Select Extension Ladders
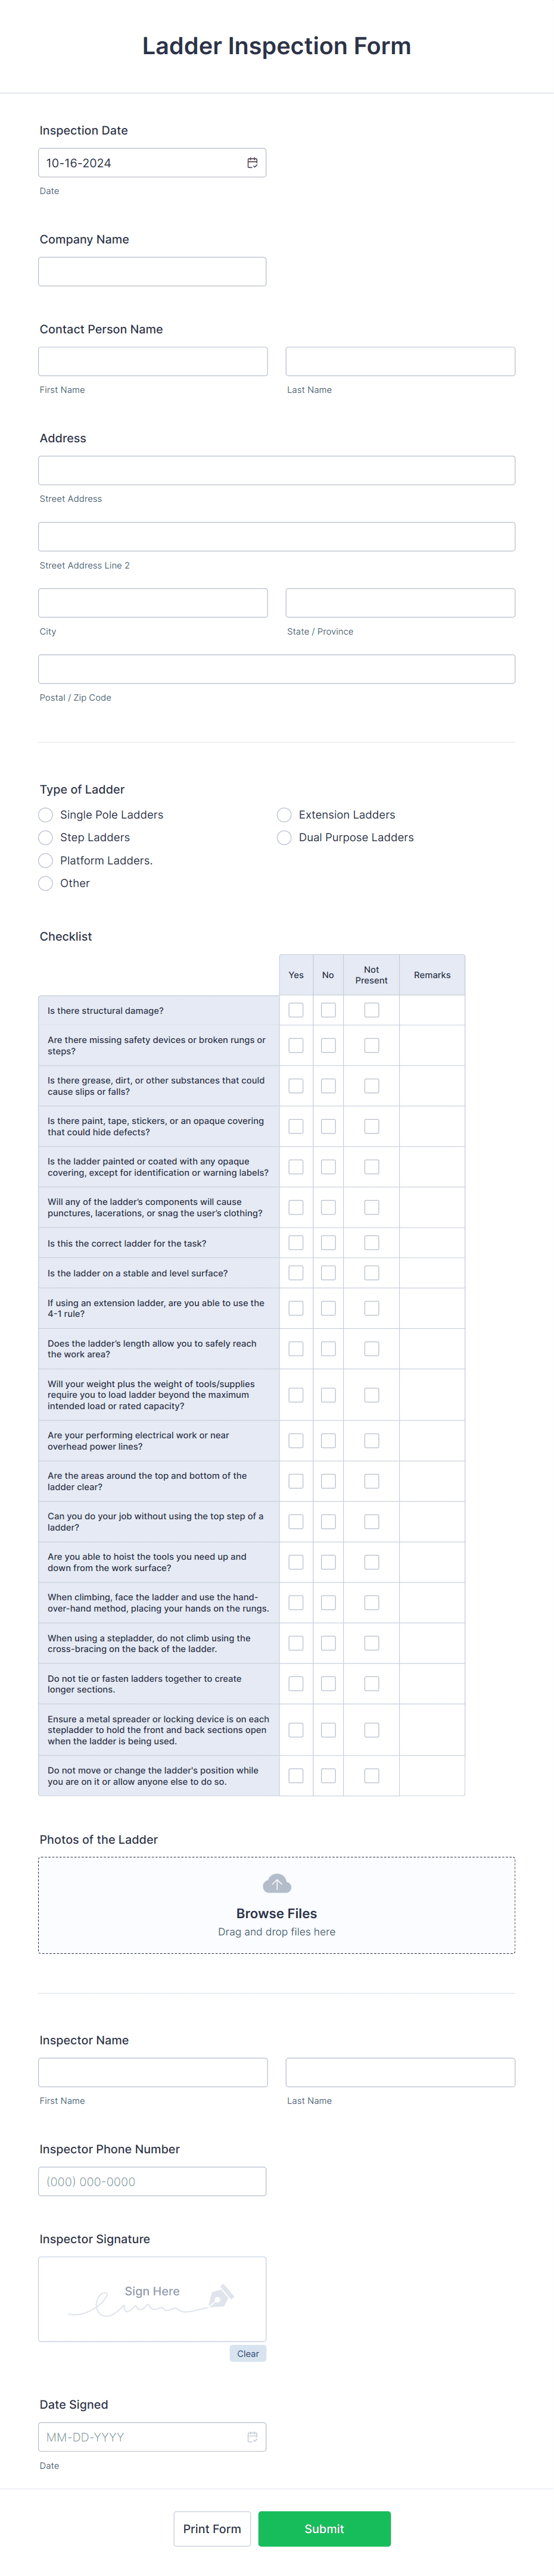This screenshot has height=2576, width=554. point(284,815)
